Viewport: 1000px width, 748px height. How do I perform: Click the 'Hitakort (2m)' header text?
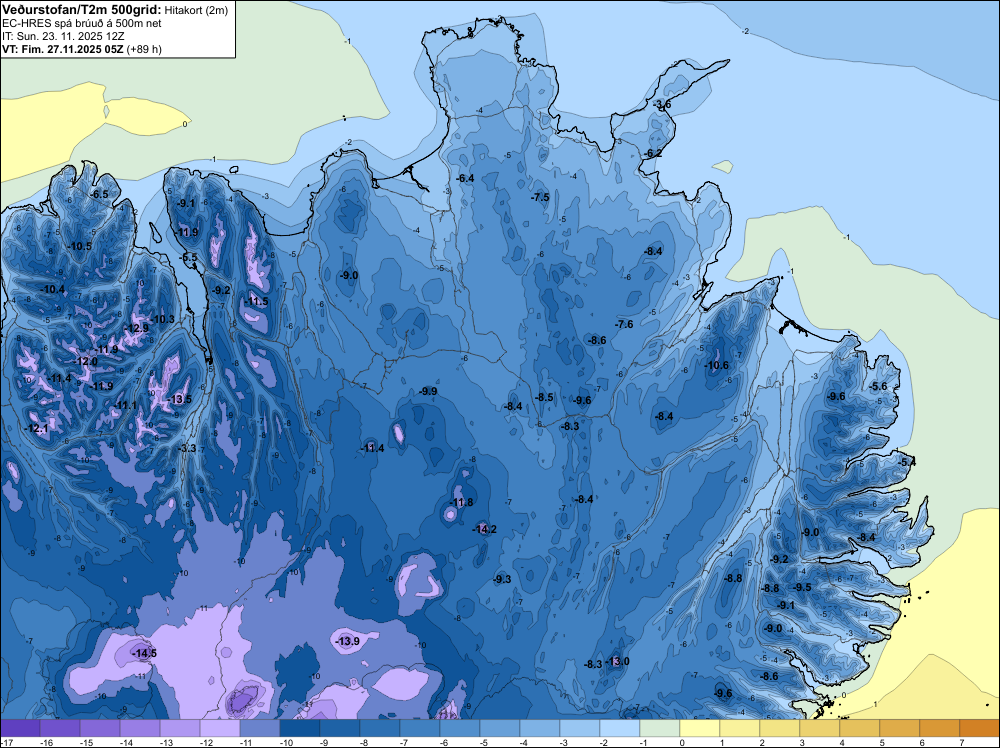[x=196, y=10]
